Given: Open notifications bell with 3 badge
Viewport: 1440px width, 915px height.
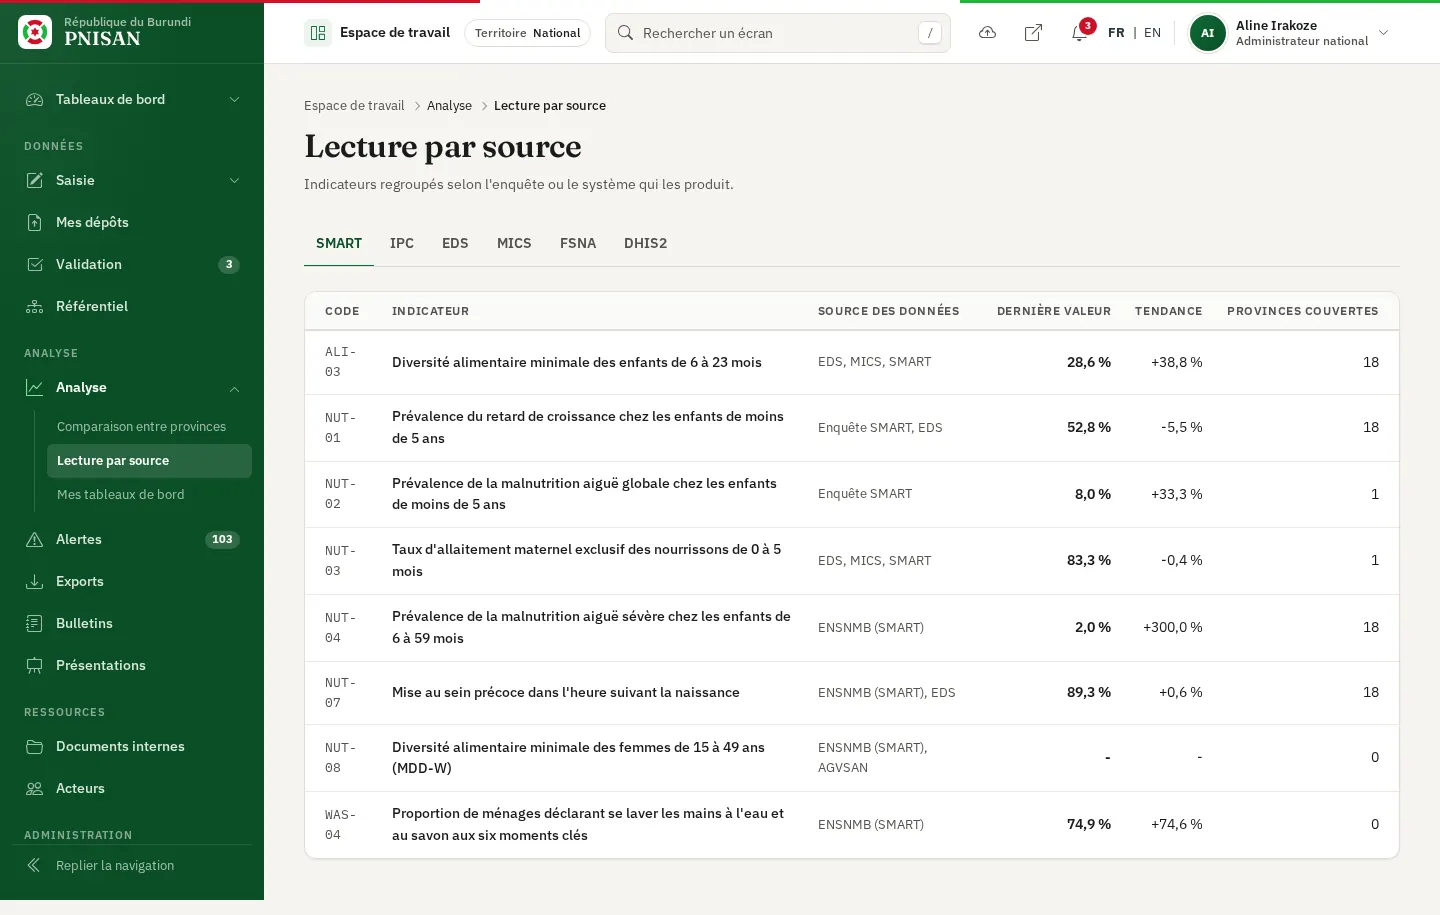Looking at the screenshot, I should 1080,32.
